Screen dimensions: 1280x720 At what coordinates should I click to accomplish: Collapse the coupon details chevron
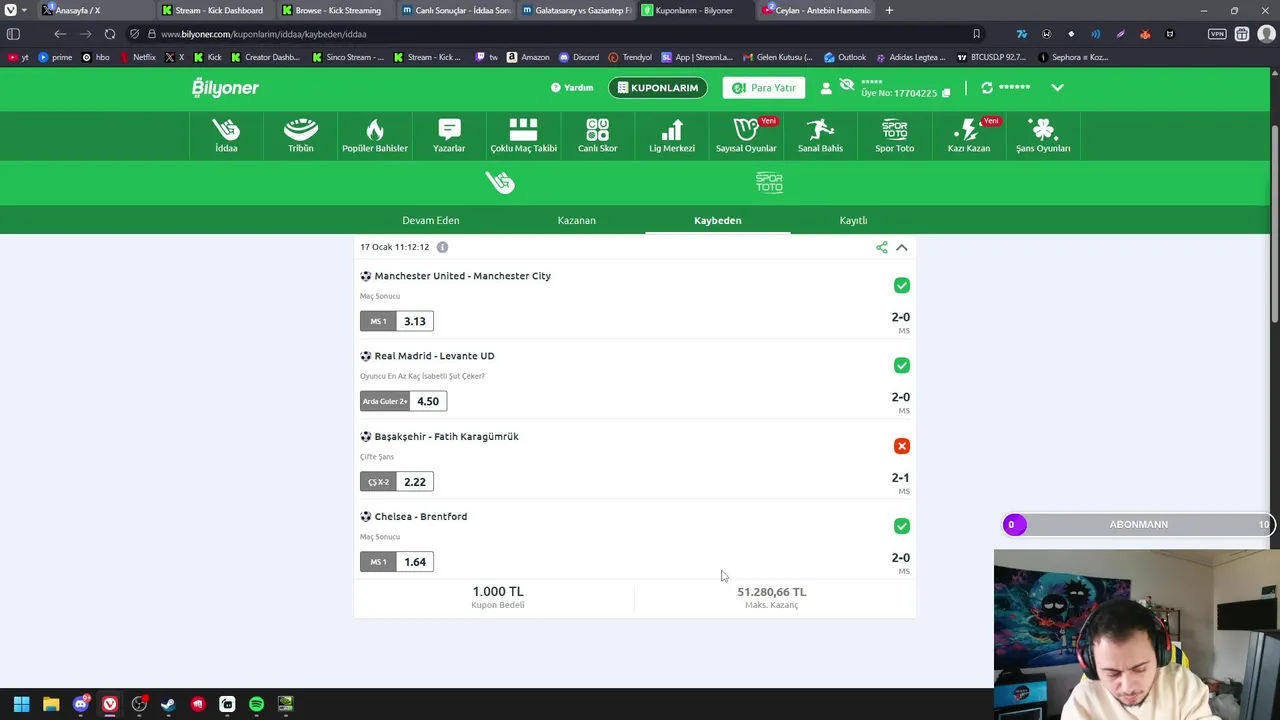click(902, 247)
